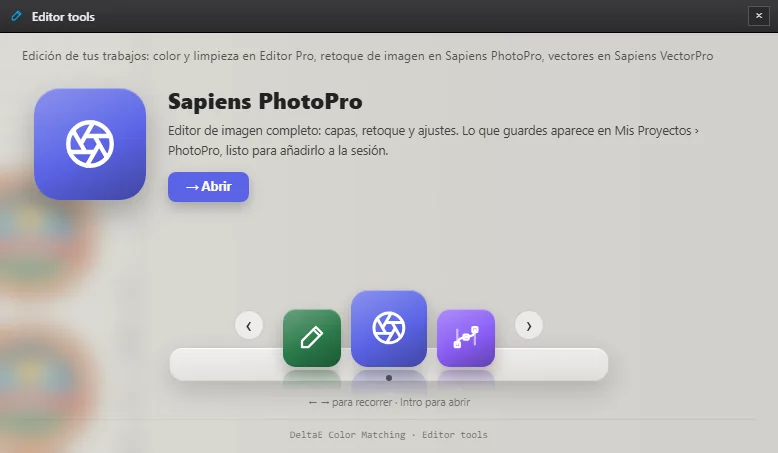Click the Editor tools window title
This screenshot has width=778, height=453.
pos(64,16)
